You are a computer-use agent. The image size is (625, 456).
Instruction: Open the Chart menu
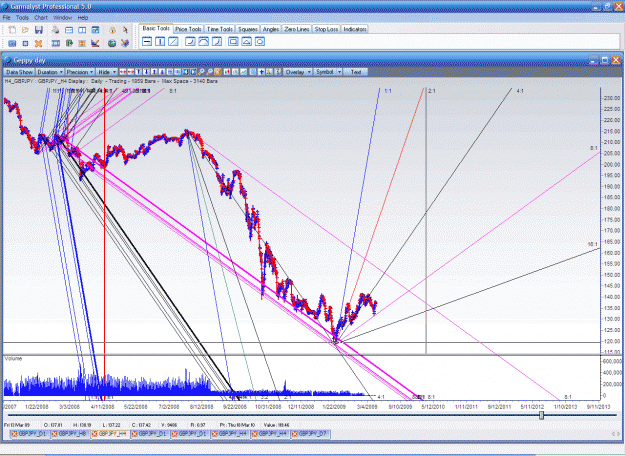tap(41, 18)
